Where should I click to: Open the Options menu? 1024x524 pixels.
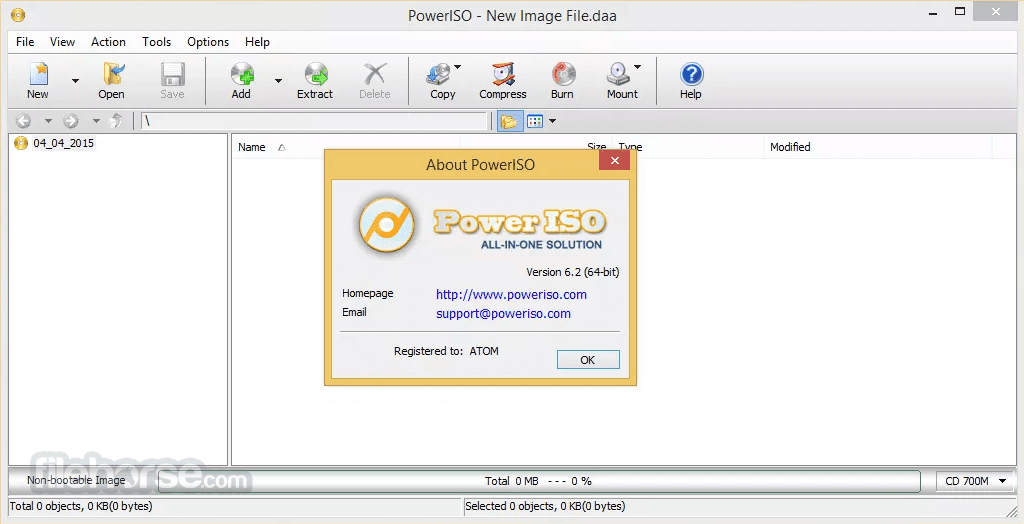click(208, 42)
